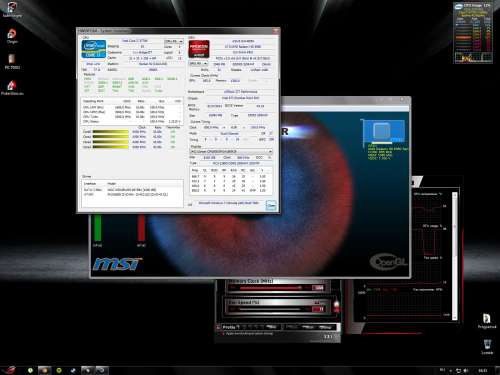Click the Apply button in Afterburner

coord(292,327)
